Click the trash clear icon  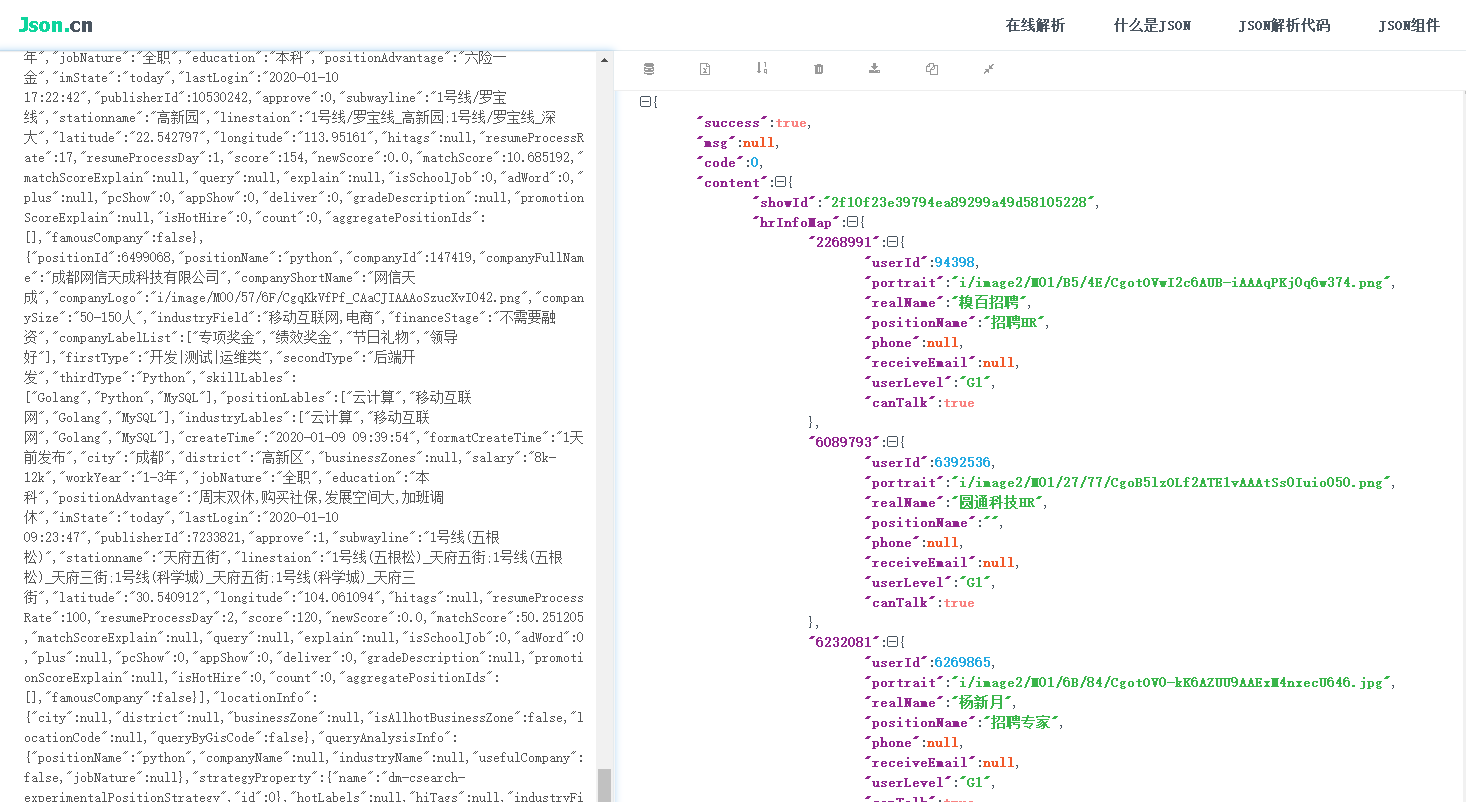coord(819,69)
